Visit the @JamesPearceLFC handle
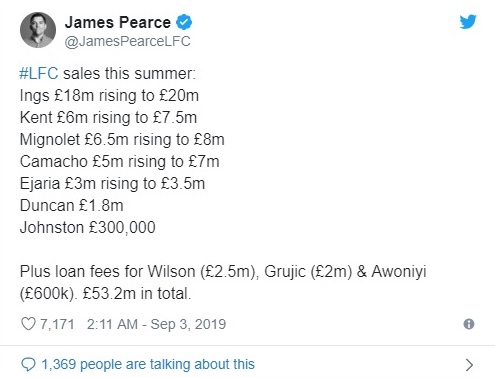The width and height of the screenshot is (495, 378). pyautogui.click(x=127, y=41)
